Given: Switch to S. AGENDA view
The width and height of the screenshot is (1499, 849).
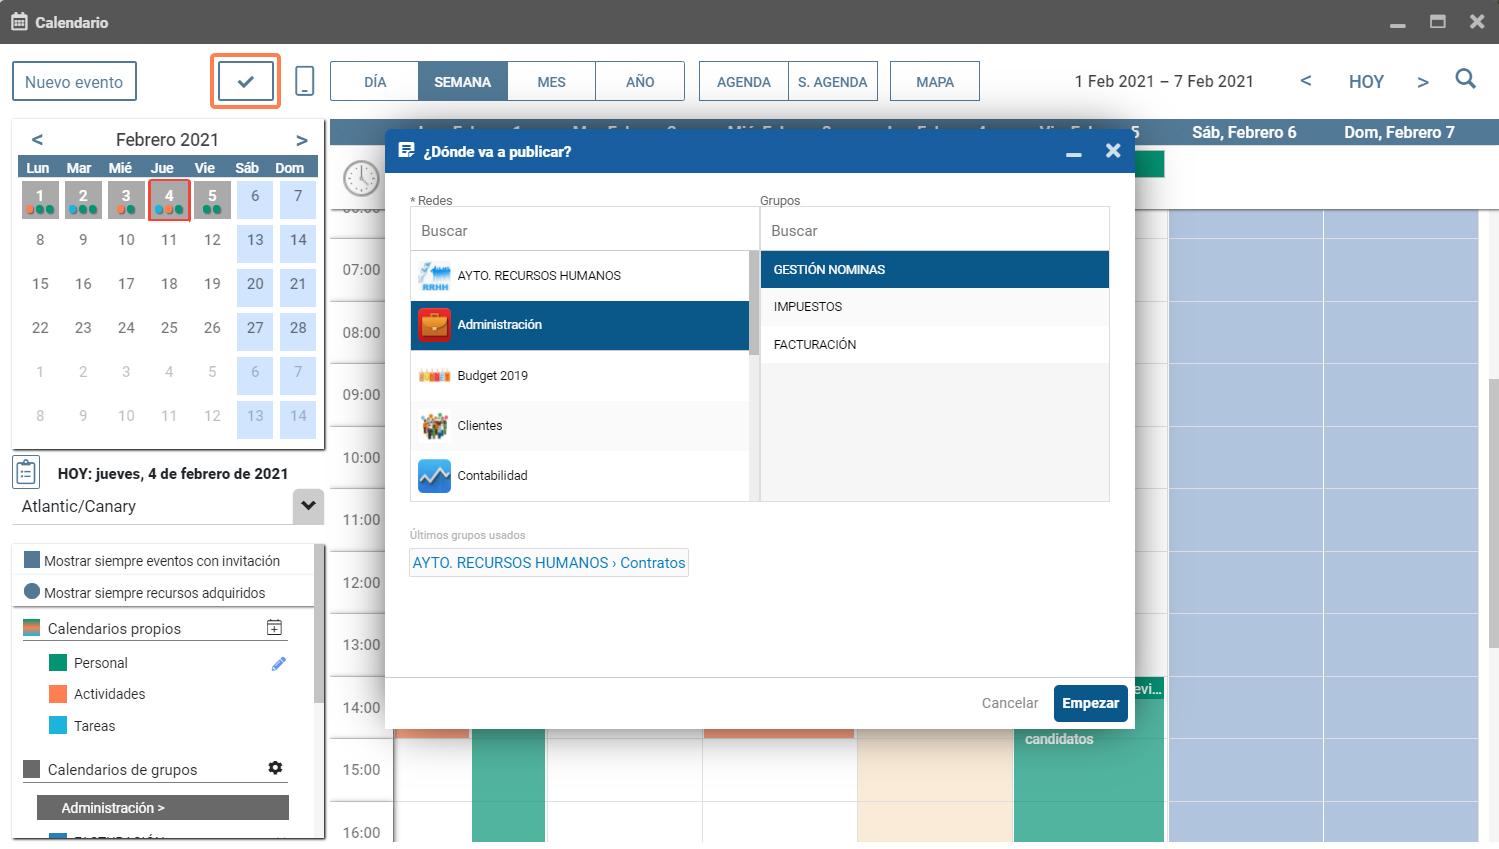Looking at the screenshot, I should coord(833,82).
